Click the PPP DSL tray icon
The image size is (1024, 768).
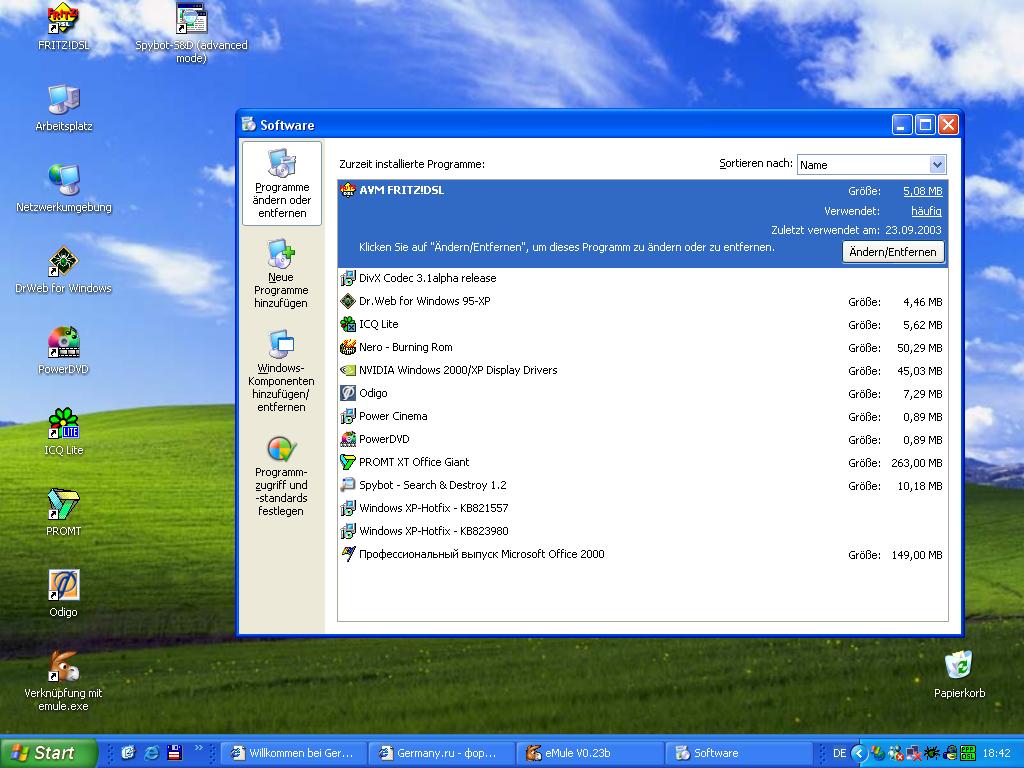pos(967,754)
